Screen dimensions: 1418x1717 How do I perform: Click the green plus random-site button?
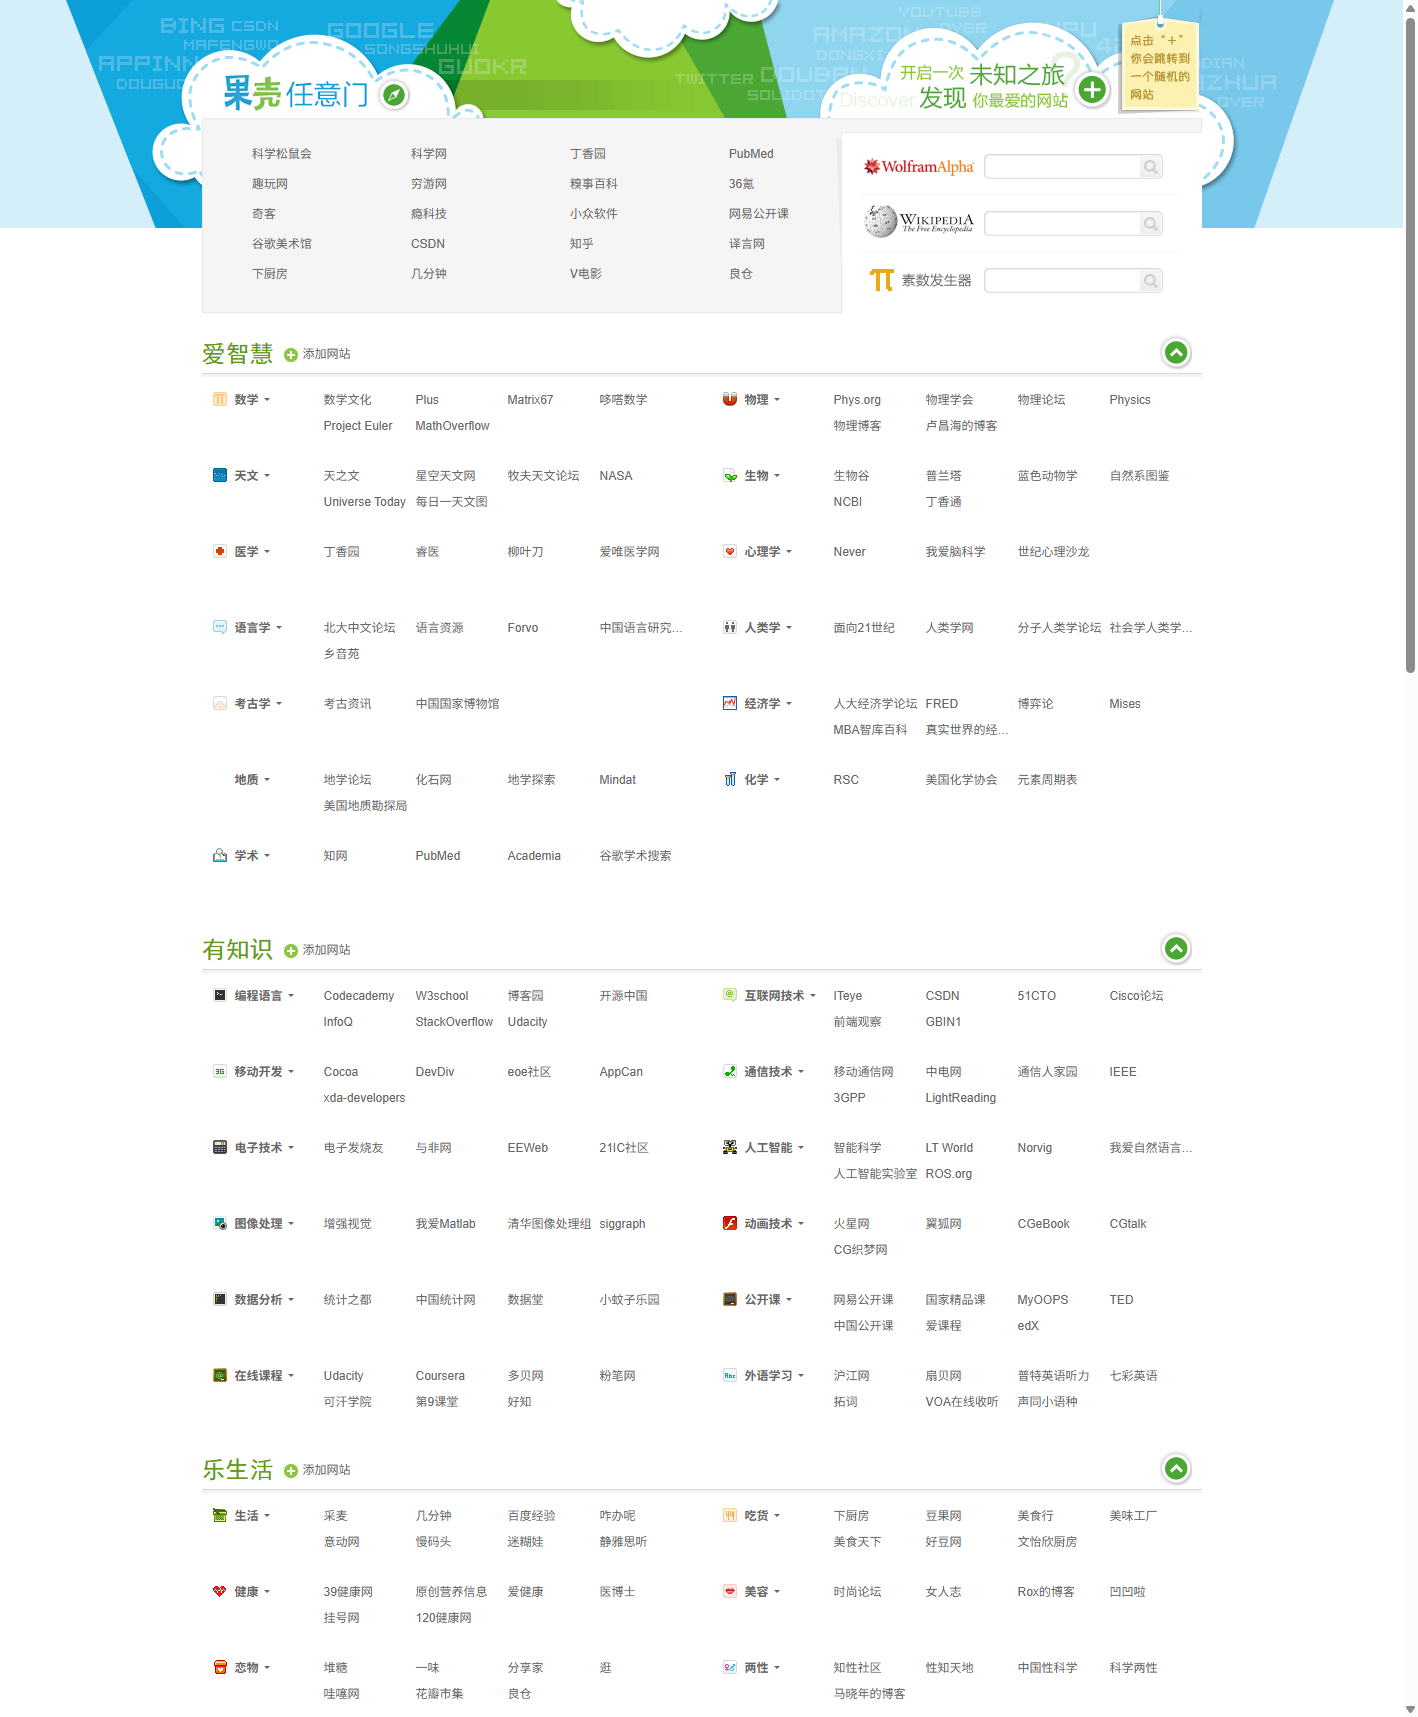tap(1092, 90)
